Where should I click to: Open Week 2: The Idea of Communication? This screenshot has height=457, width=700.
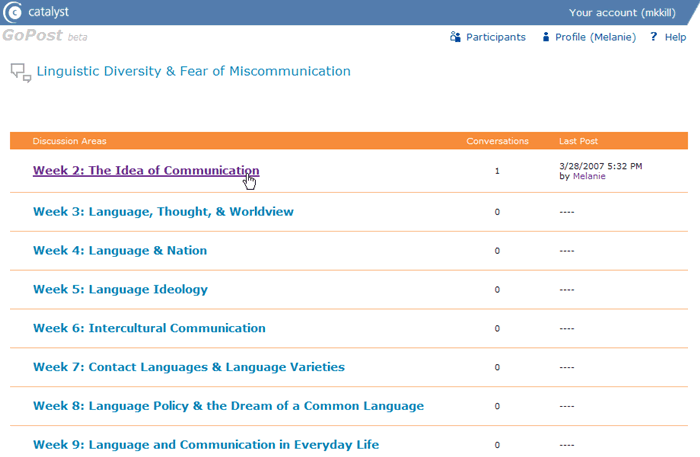146,171
